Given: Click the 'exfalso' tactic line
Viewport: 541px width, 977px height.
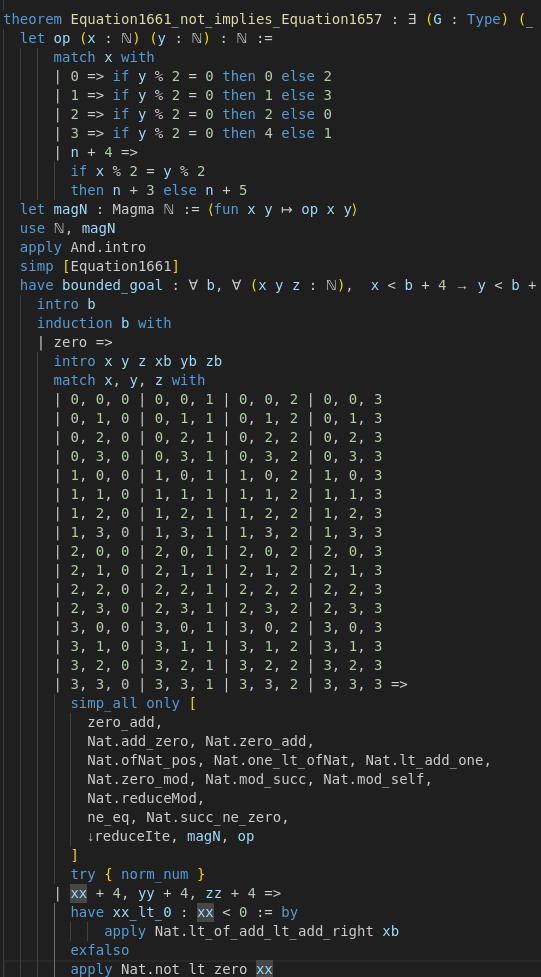Looking at the screenshot, I should 100,950.
